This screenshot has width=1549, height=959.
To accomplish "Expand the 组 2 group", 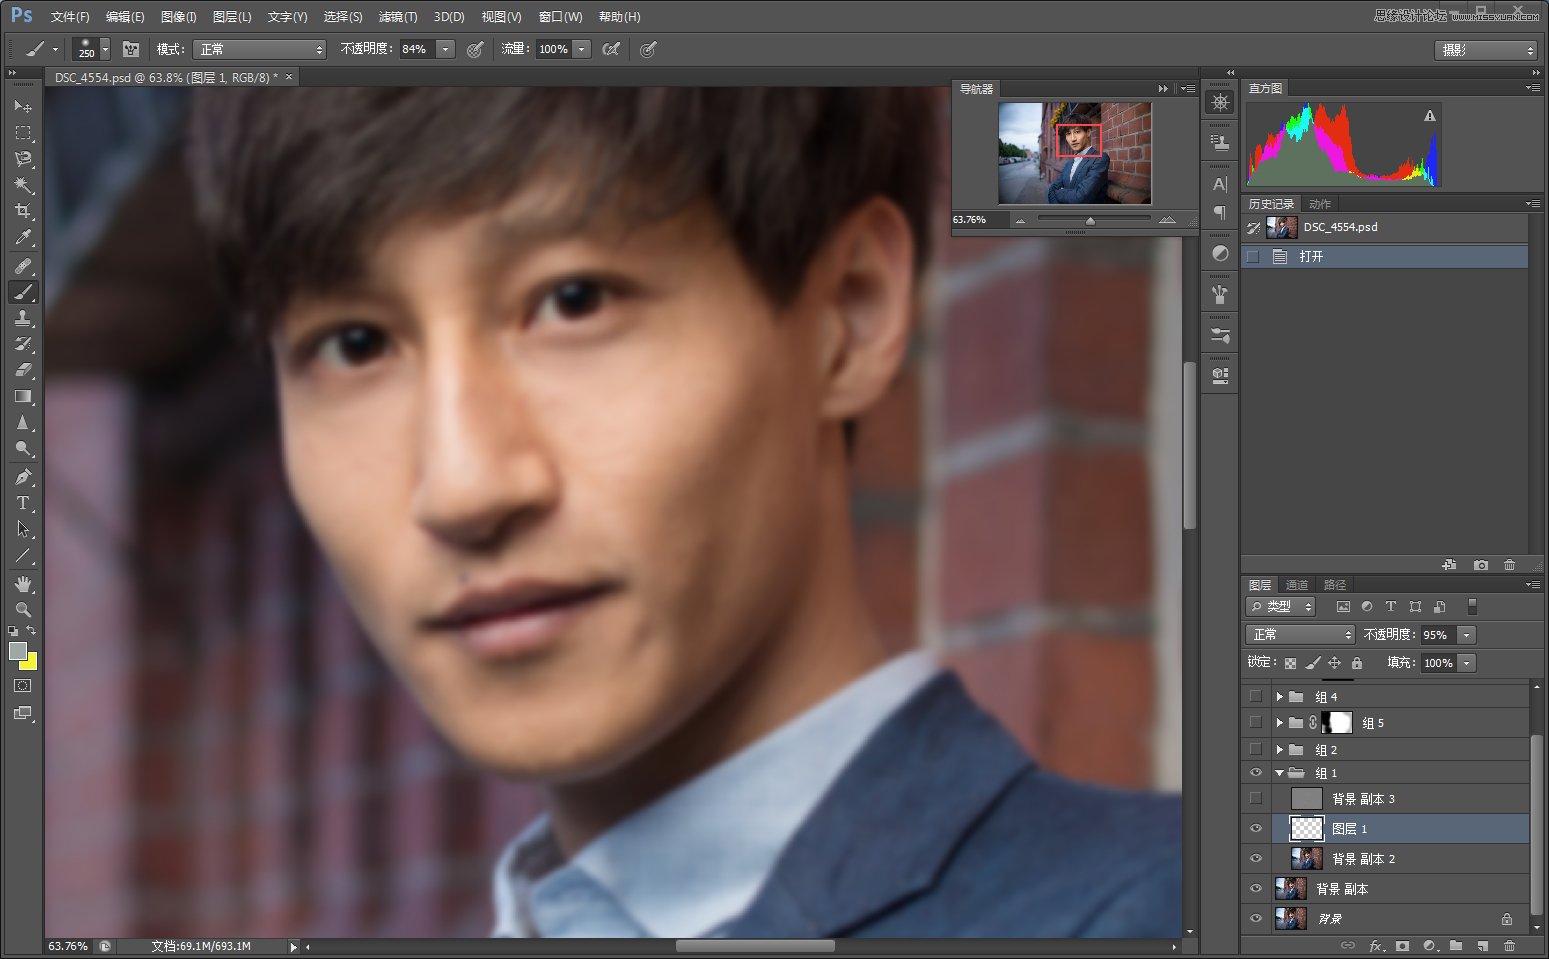I will (1279, 749).
